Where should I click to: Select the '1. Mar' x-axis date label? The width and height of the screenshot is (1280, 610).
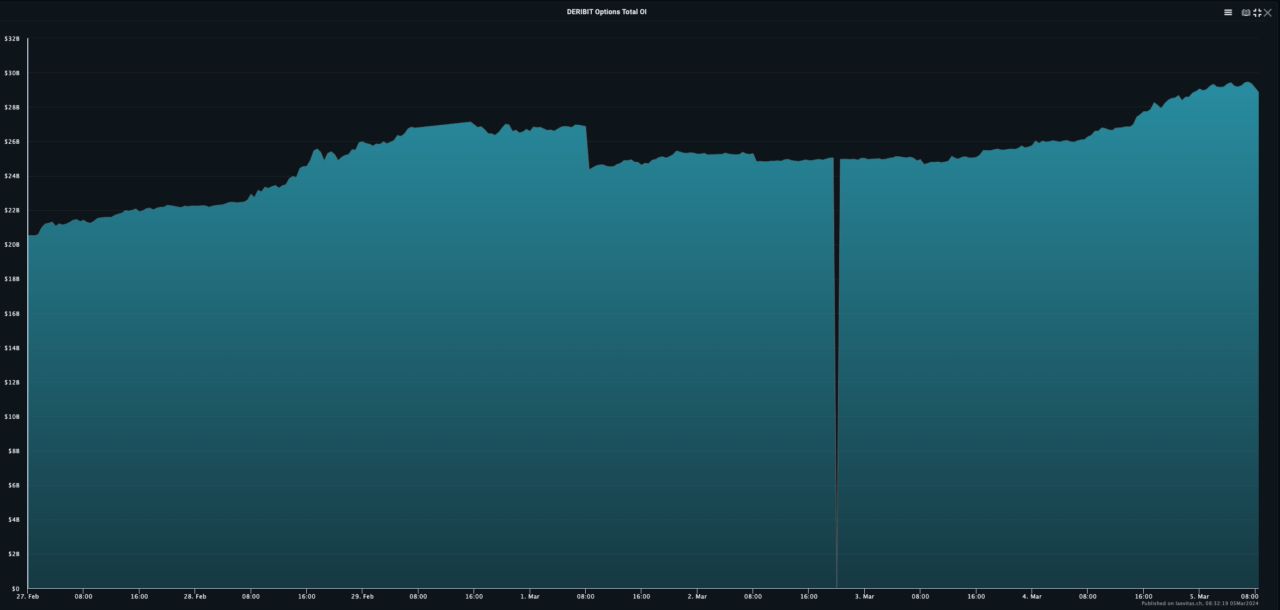click(x=530, y=596)
